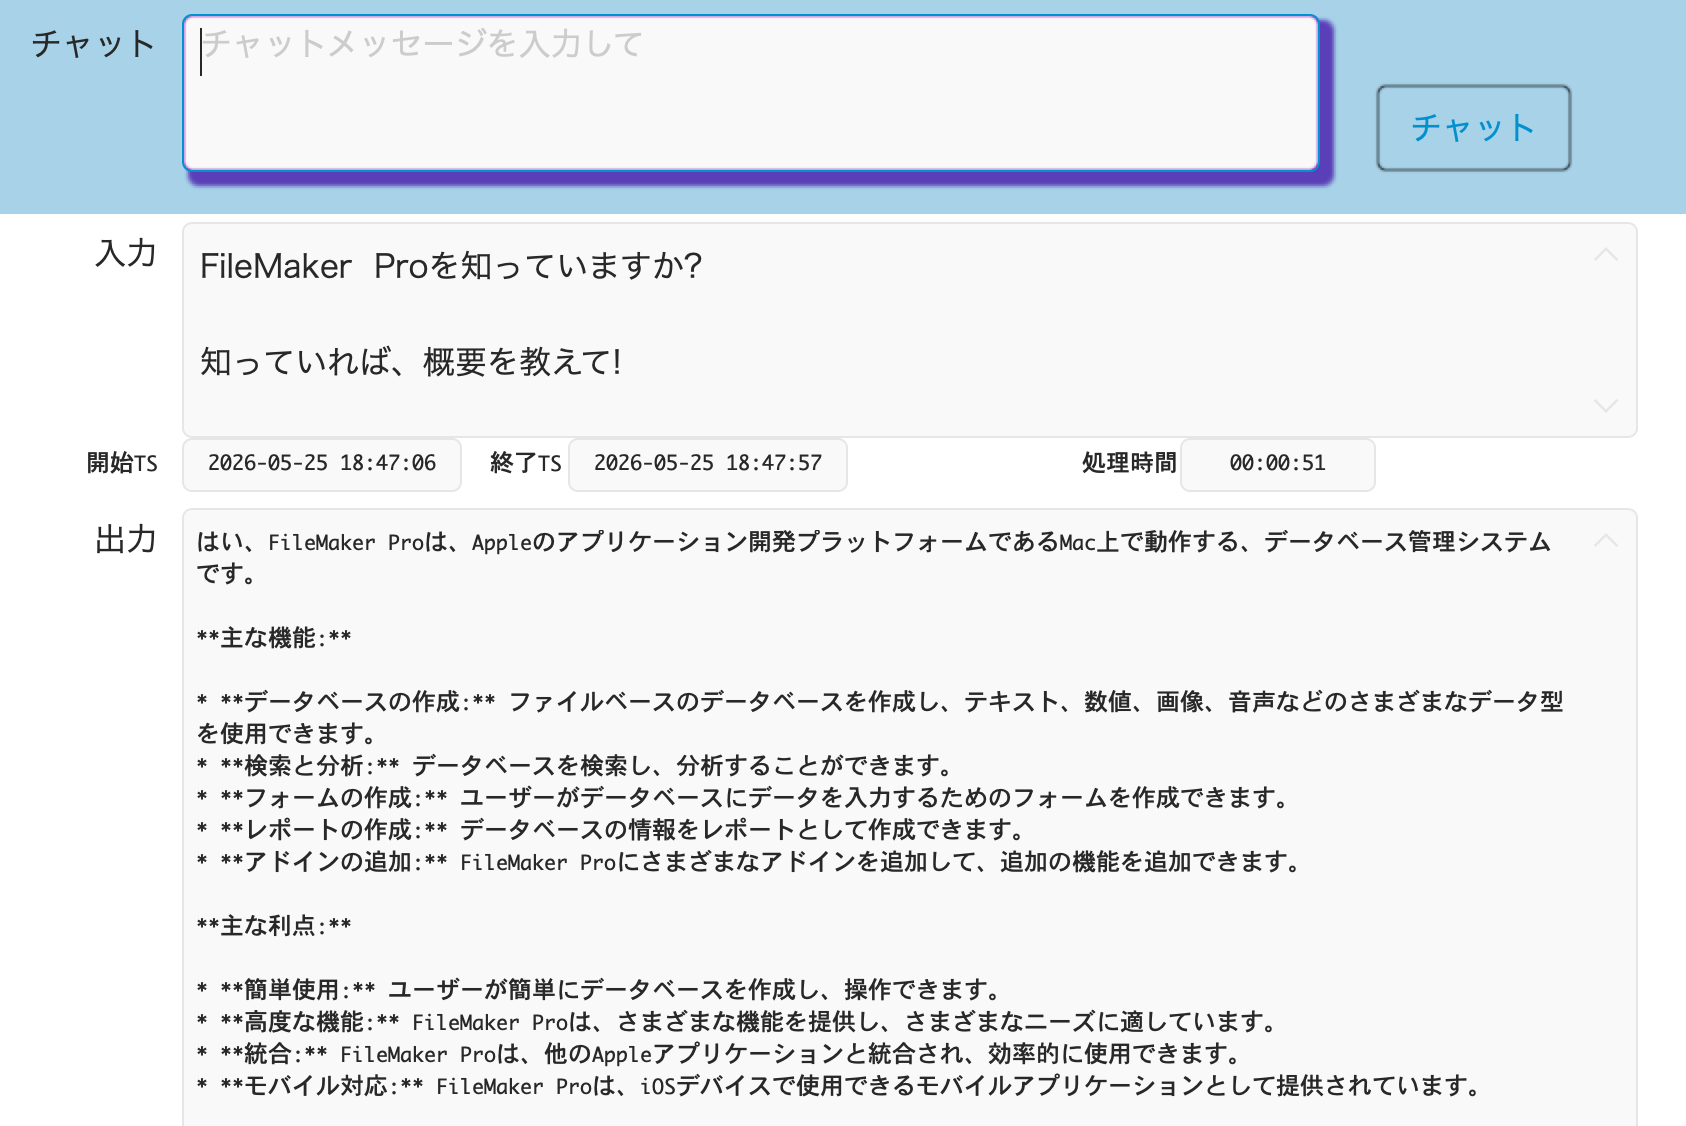Click the 出力 field label
Image resolution: width=1686 pixels, height=1126 pixels.
pos(126,540)
